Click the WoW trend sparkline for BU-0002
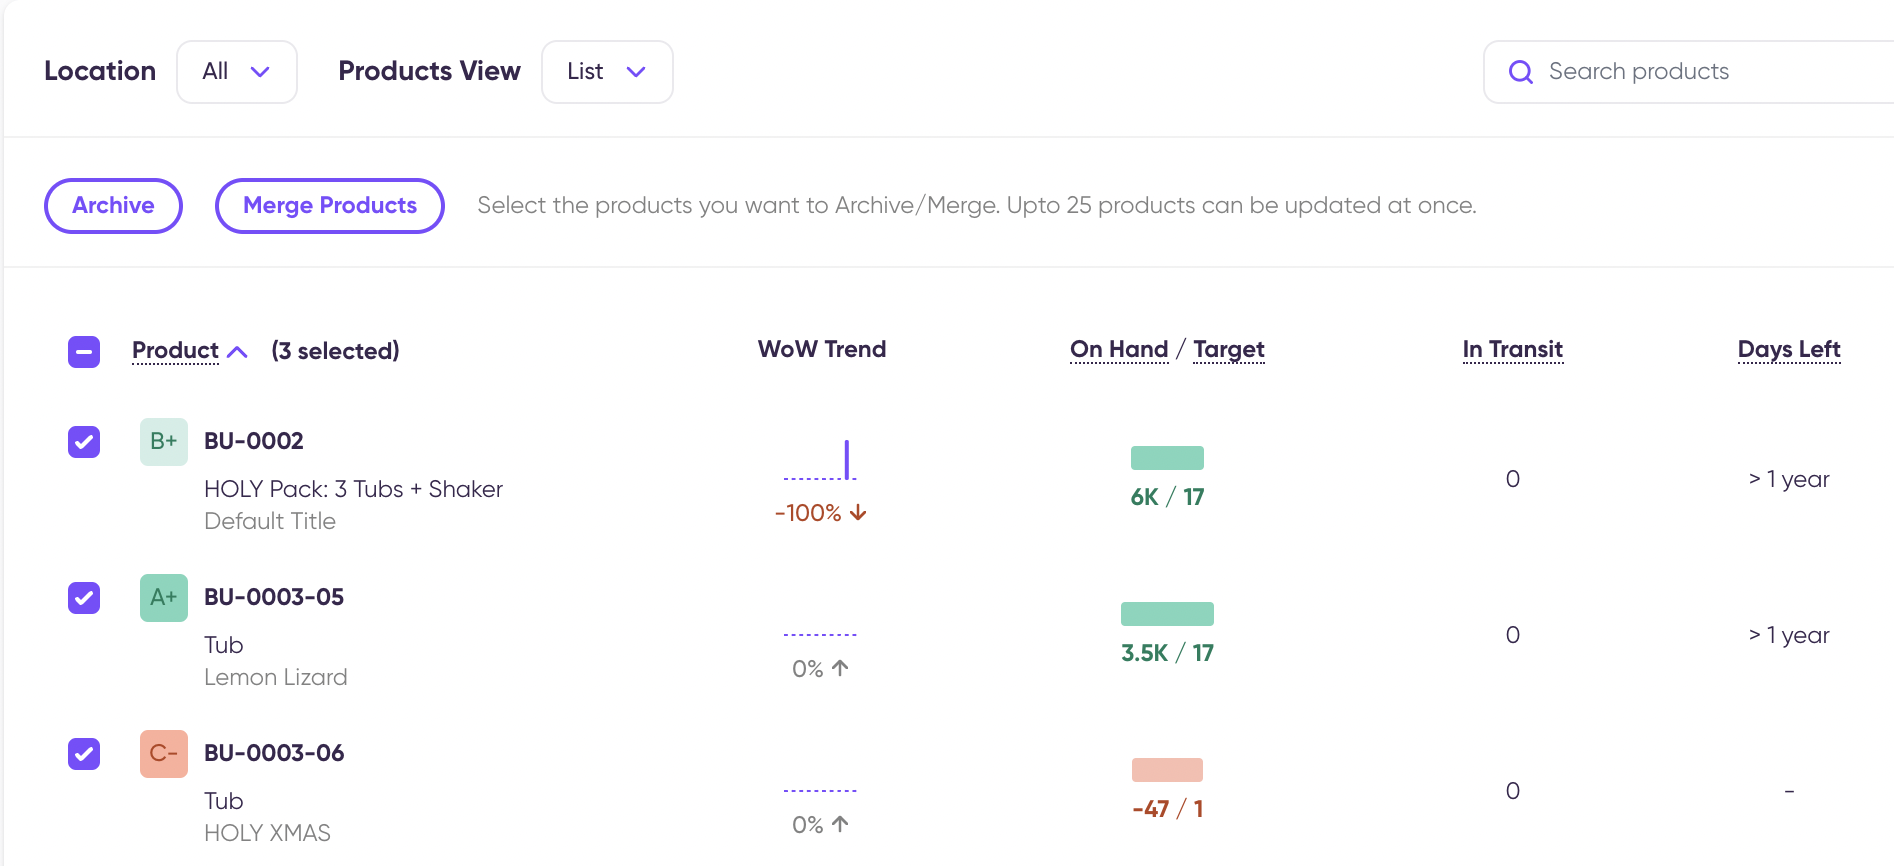 [x=820, y=460]
